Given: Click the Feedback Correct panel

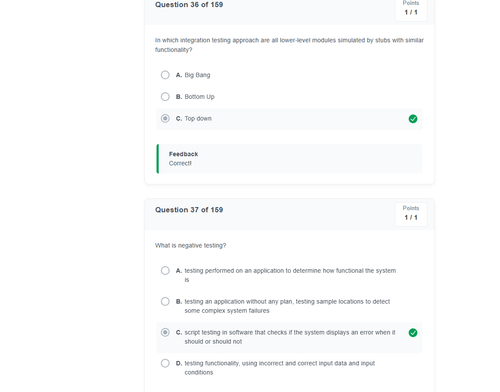Looking at the screenshot, I should (289, 159).
